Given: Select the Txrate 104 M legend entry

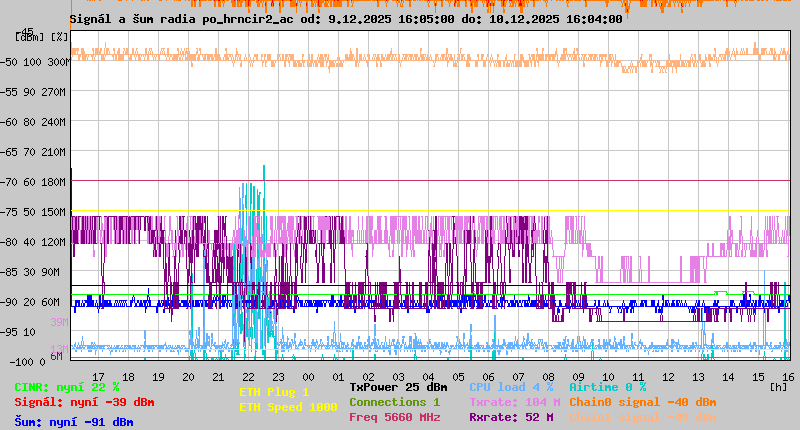Looking at the screenshot, I should pos(514,402).
